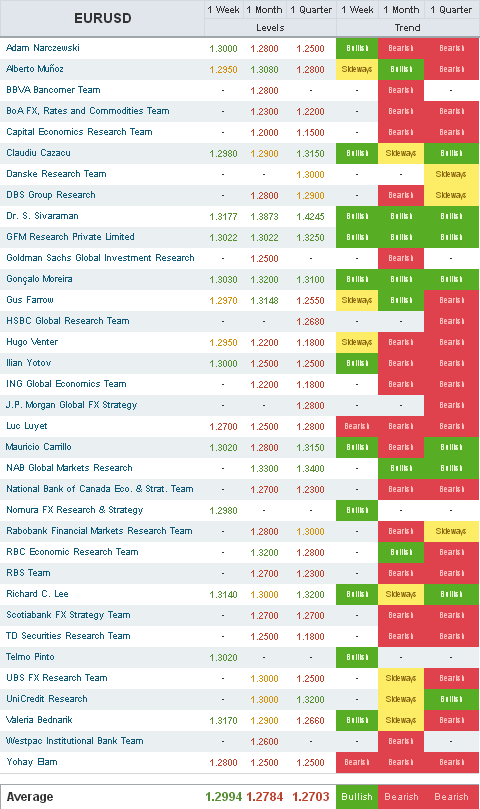Screen dimensions: 480x809
Task: Open TD Securities Research Team link
Action: [68, 636]
